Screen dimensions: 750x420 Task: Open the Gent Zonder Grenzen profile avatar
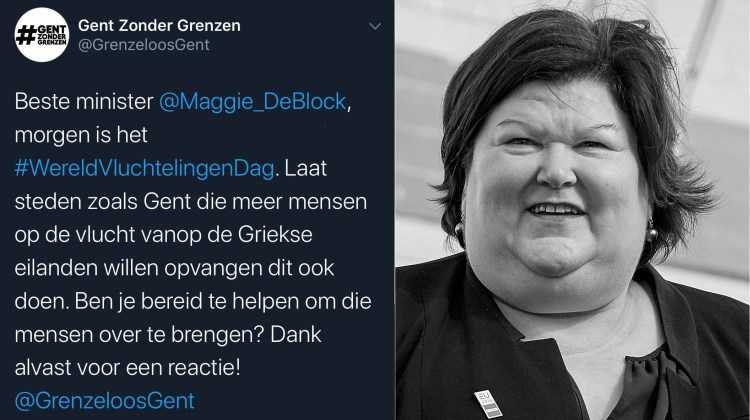pos(42,34)
